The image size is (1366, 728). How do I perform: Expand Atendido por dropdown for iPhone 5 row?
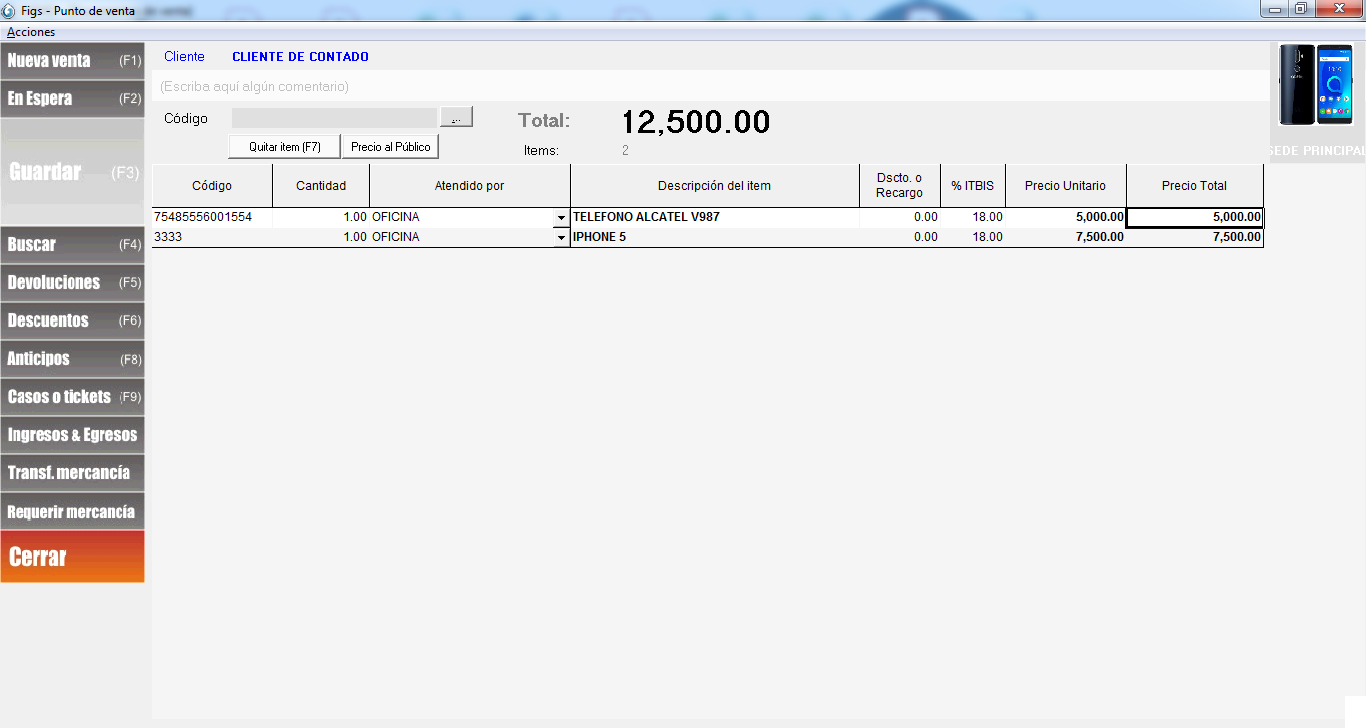point(561,238)
